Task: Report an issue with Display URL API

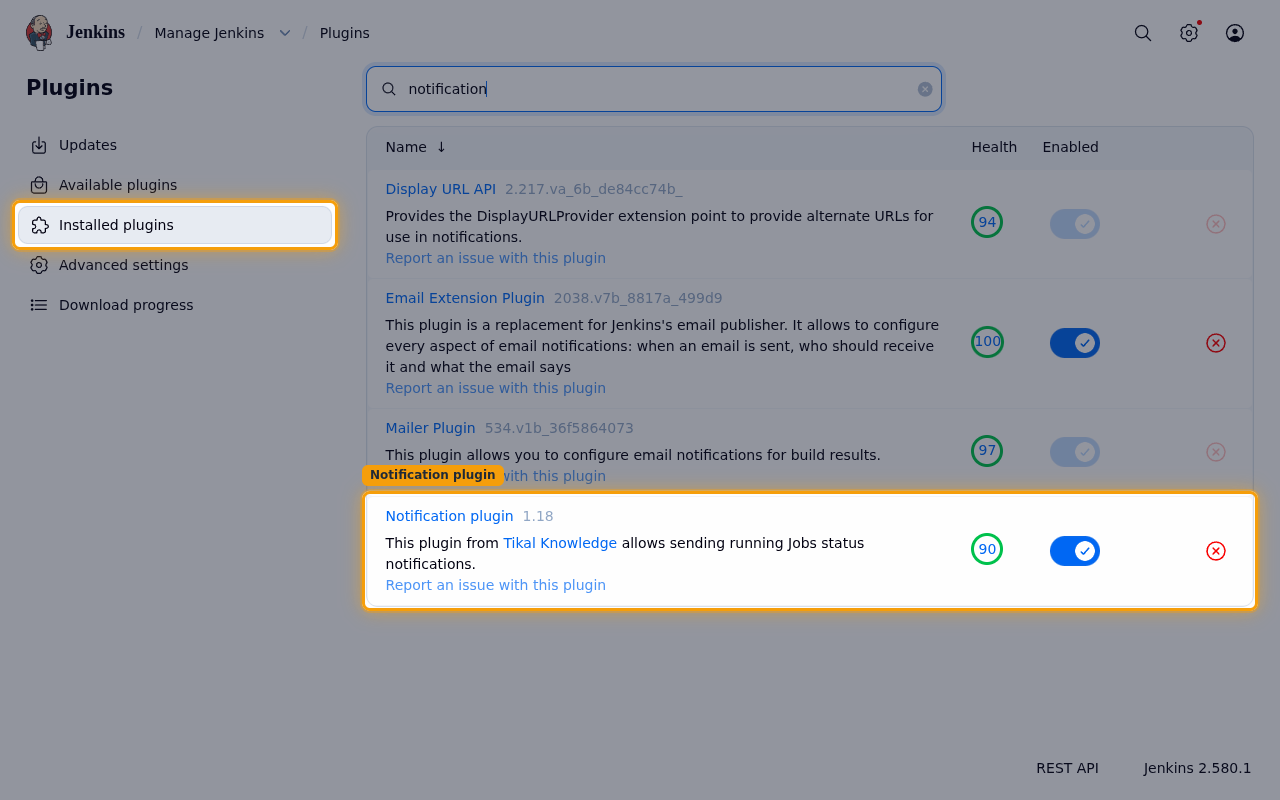Action: point(496,258)
